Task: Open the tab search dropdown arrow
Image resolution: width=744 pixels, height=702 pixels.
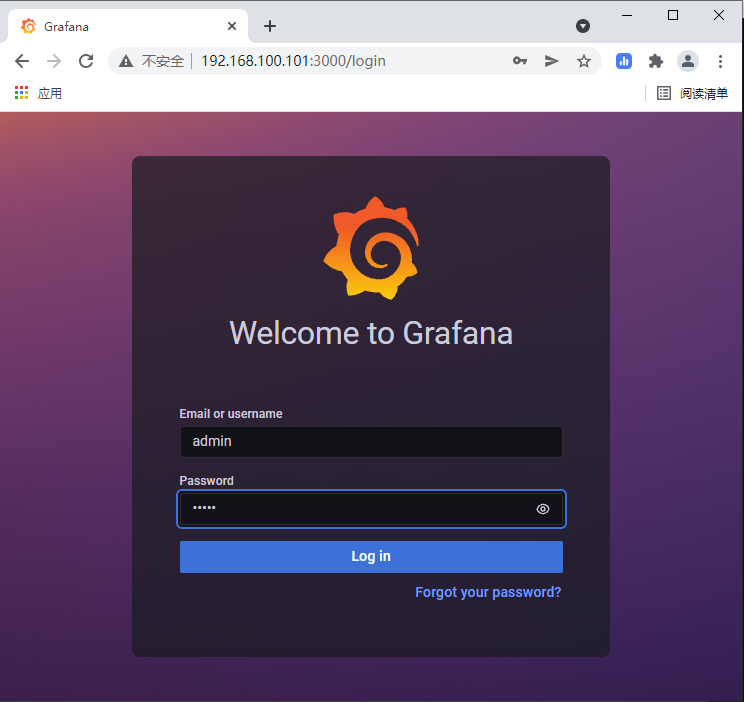Action: point(583,26)
